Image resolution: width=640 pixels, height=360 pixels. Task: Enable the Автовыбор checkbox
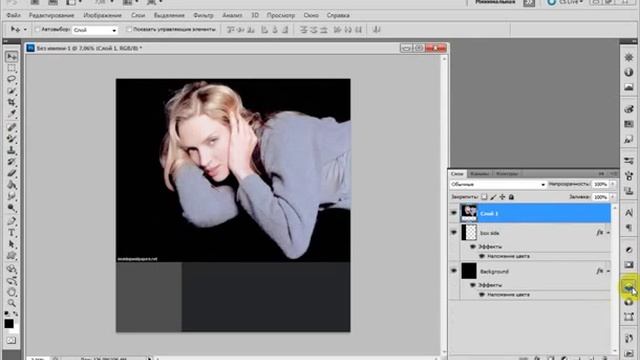(38, 29)
